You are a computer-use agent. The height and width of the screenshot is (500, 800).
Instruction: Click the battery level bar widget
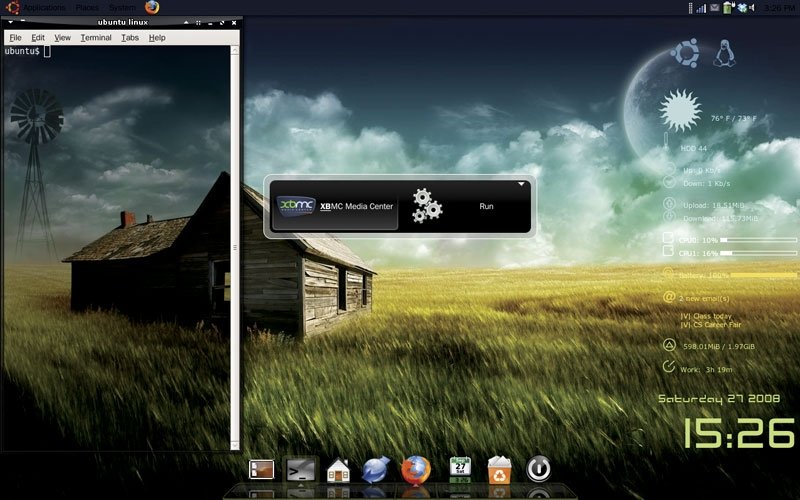click(763, 275)
